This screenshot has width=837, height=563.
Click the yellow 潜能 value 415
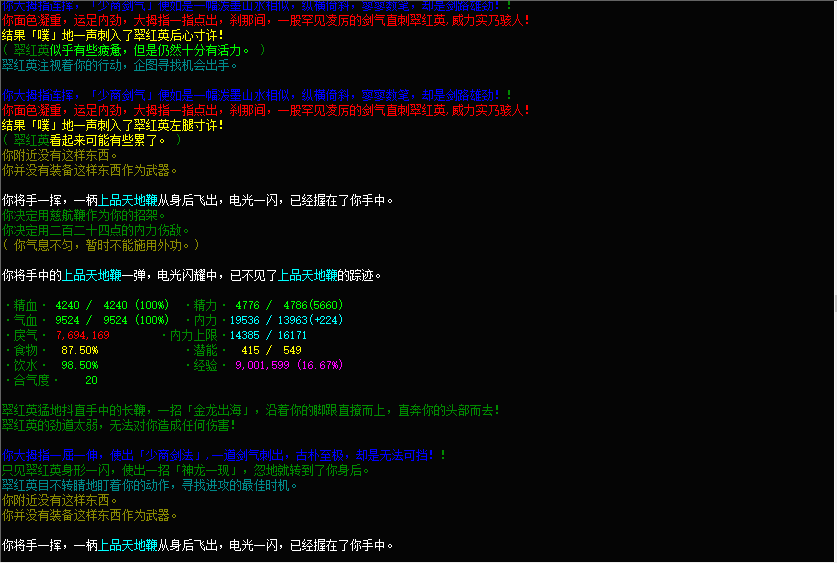pyautogui.click(x=250, y=350)
